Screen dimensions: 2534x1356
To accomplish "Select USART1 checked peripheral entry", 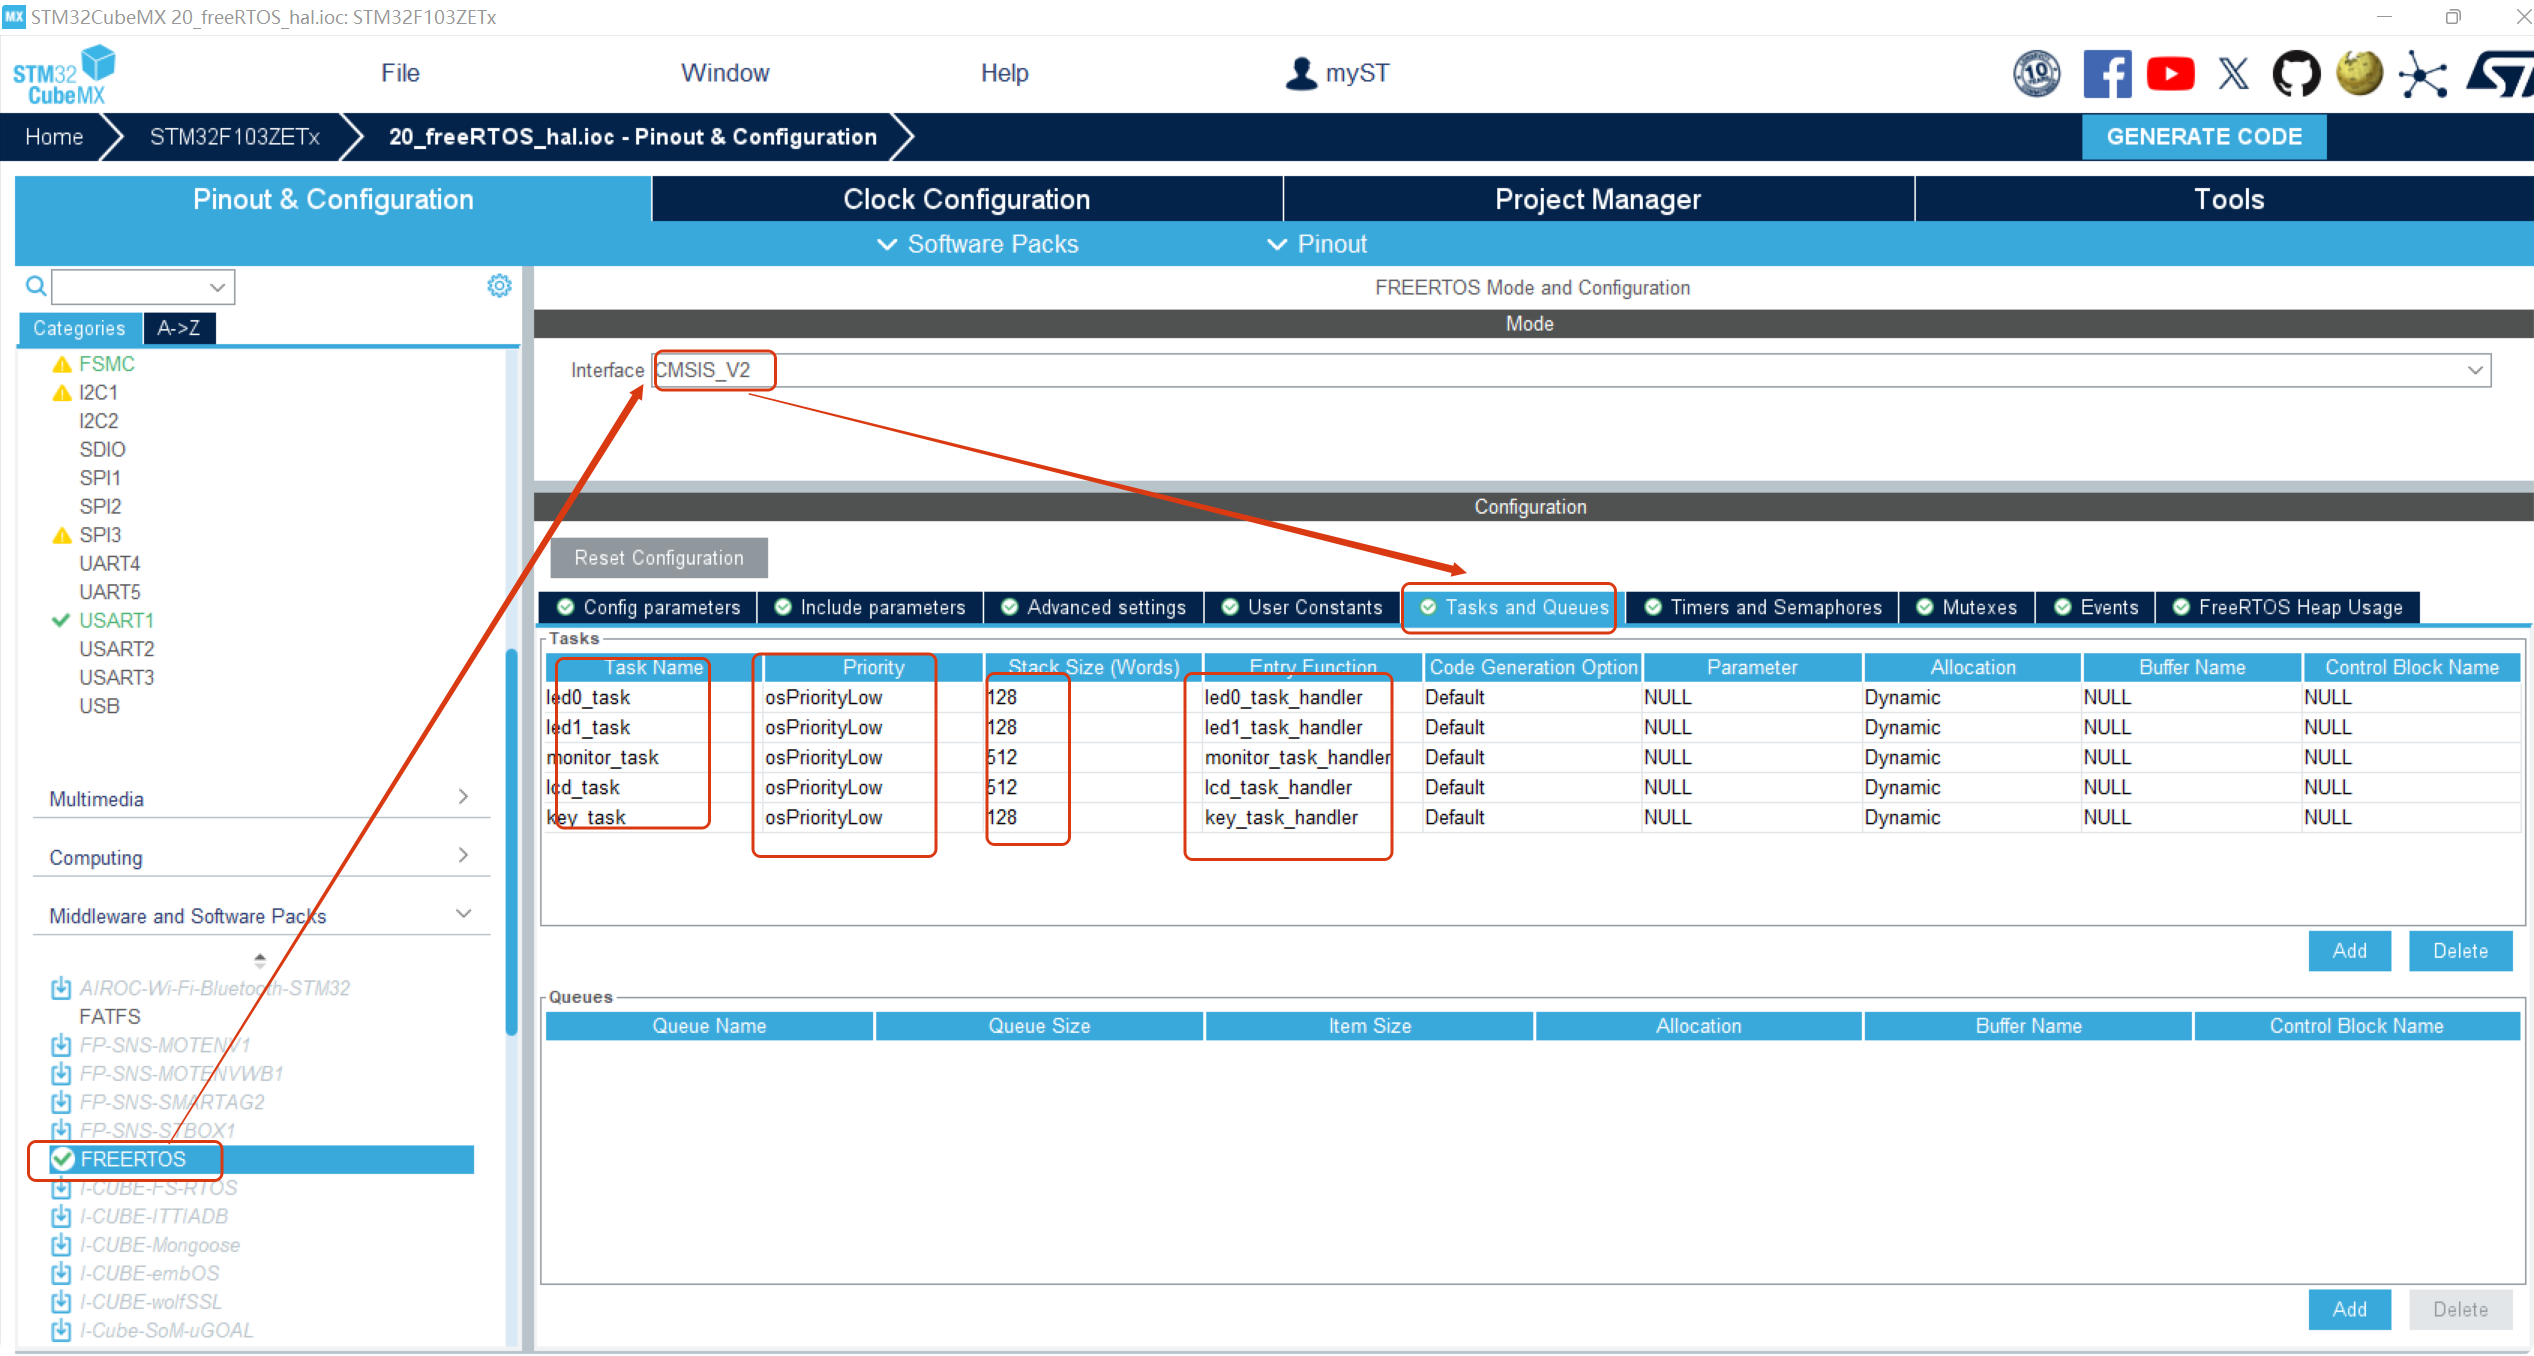I will (116, 620).
